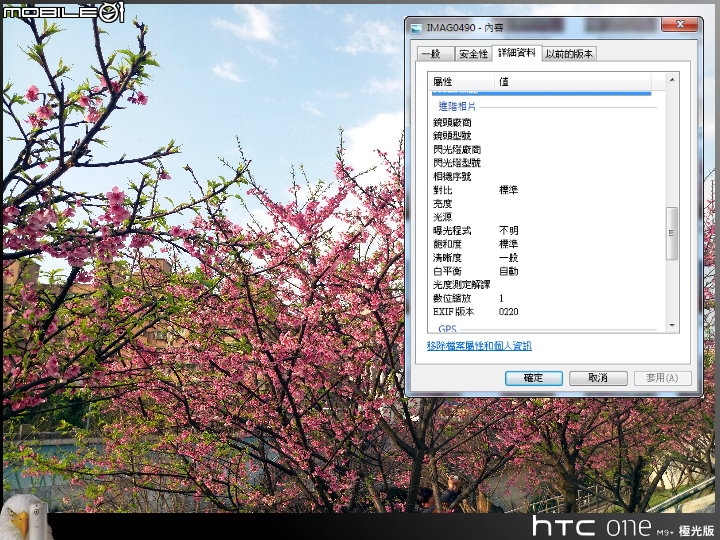Click the scrollbar up arrow

pos(672,79)
